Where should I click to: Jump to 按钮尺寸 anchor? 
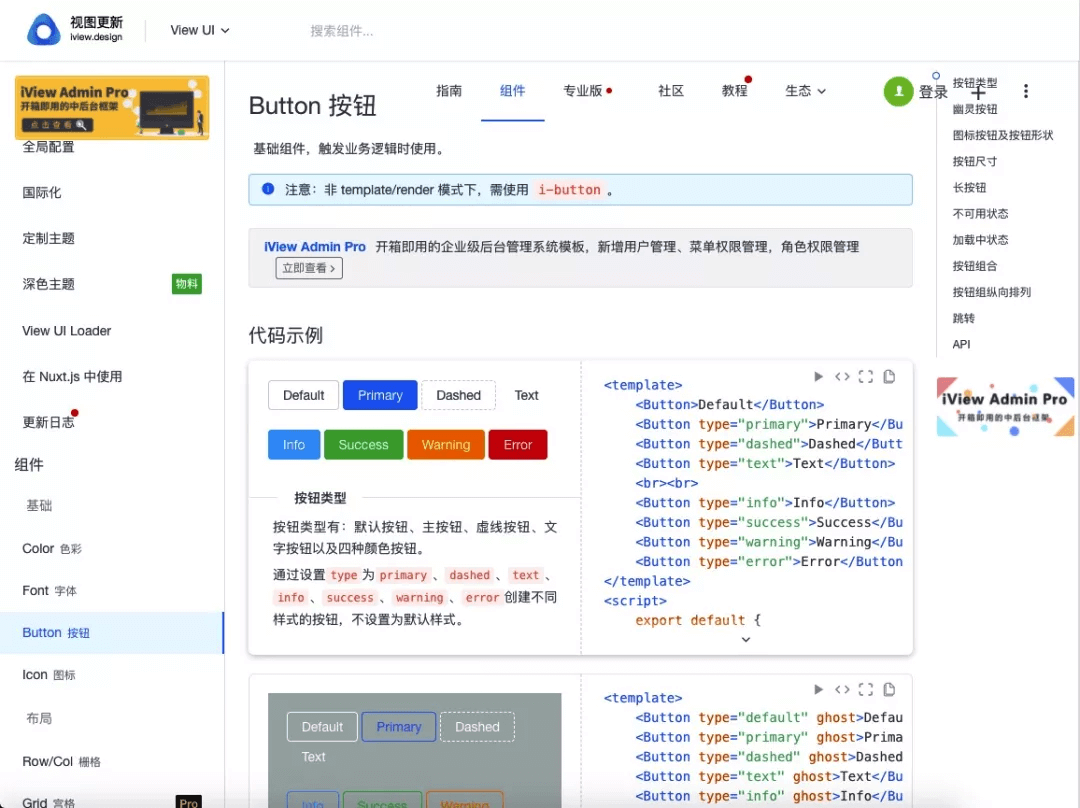coord(975,161)
